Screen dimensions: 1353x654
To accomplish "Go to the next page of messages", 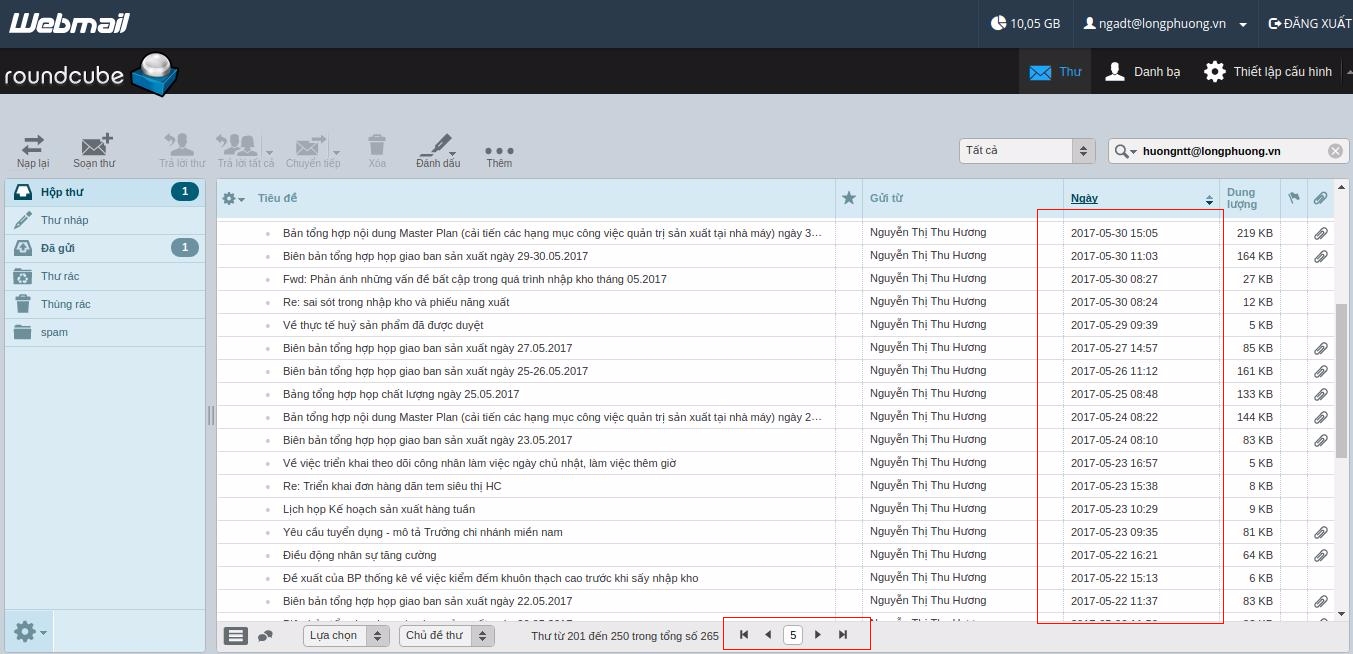I will (818, 635).
